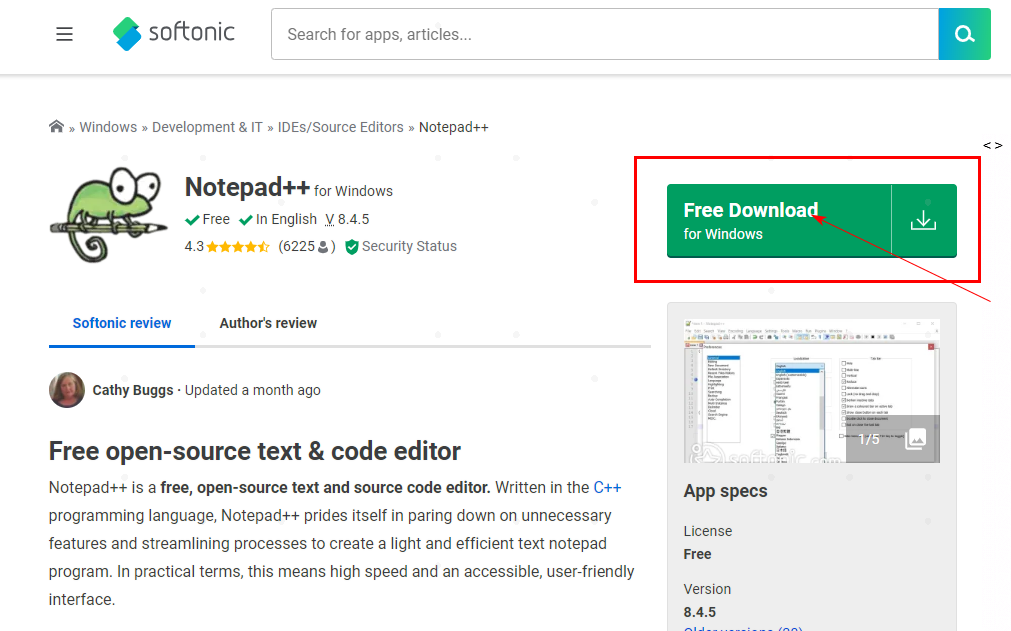Open the app screenshot gallery thumbnail

click(x=812, y=391)
